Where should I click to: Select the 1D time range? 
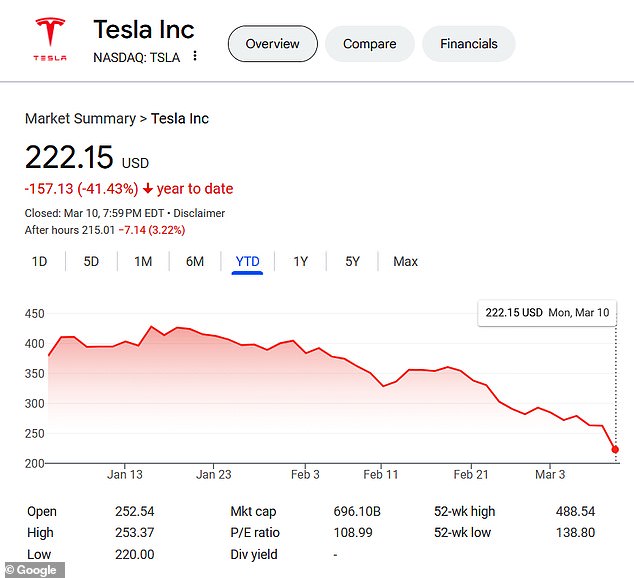(39, 262)
